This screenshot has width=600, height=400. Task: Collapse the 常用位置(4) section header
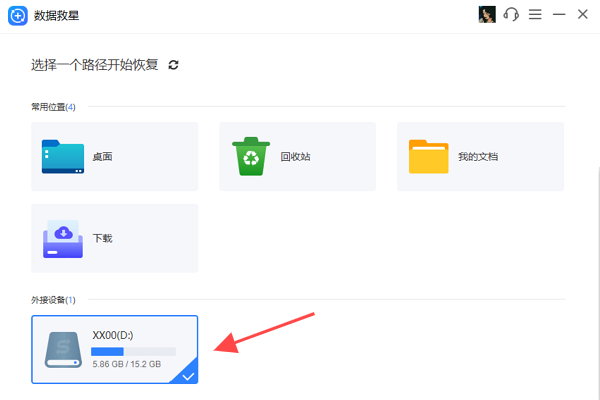(53, 107)
